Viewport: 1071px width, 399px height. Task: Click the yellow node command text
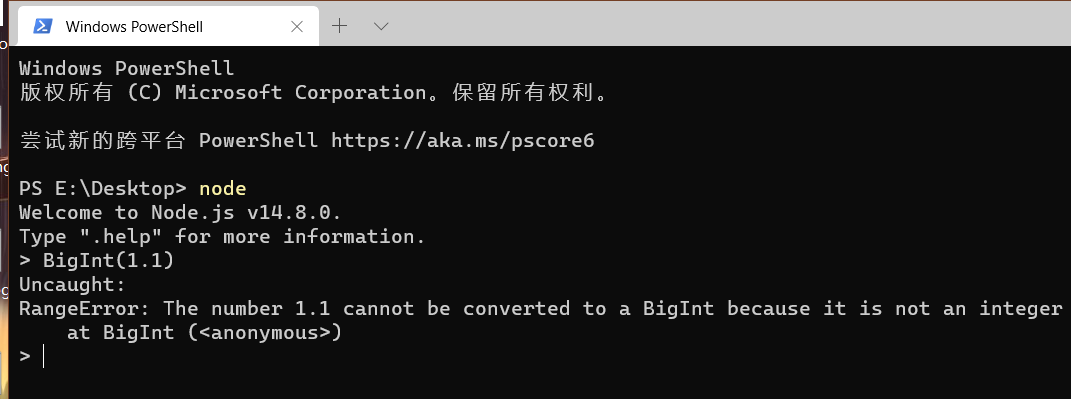coord(223,189)
